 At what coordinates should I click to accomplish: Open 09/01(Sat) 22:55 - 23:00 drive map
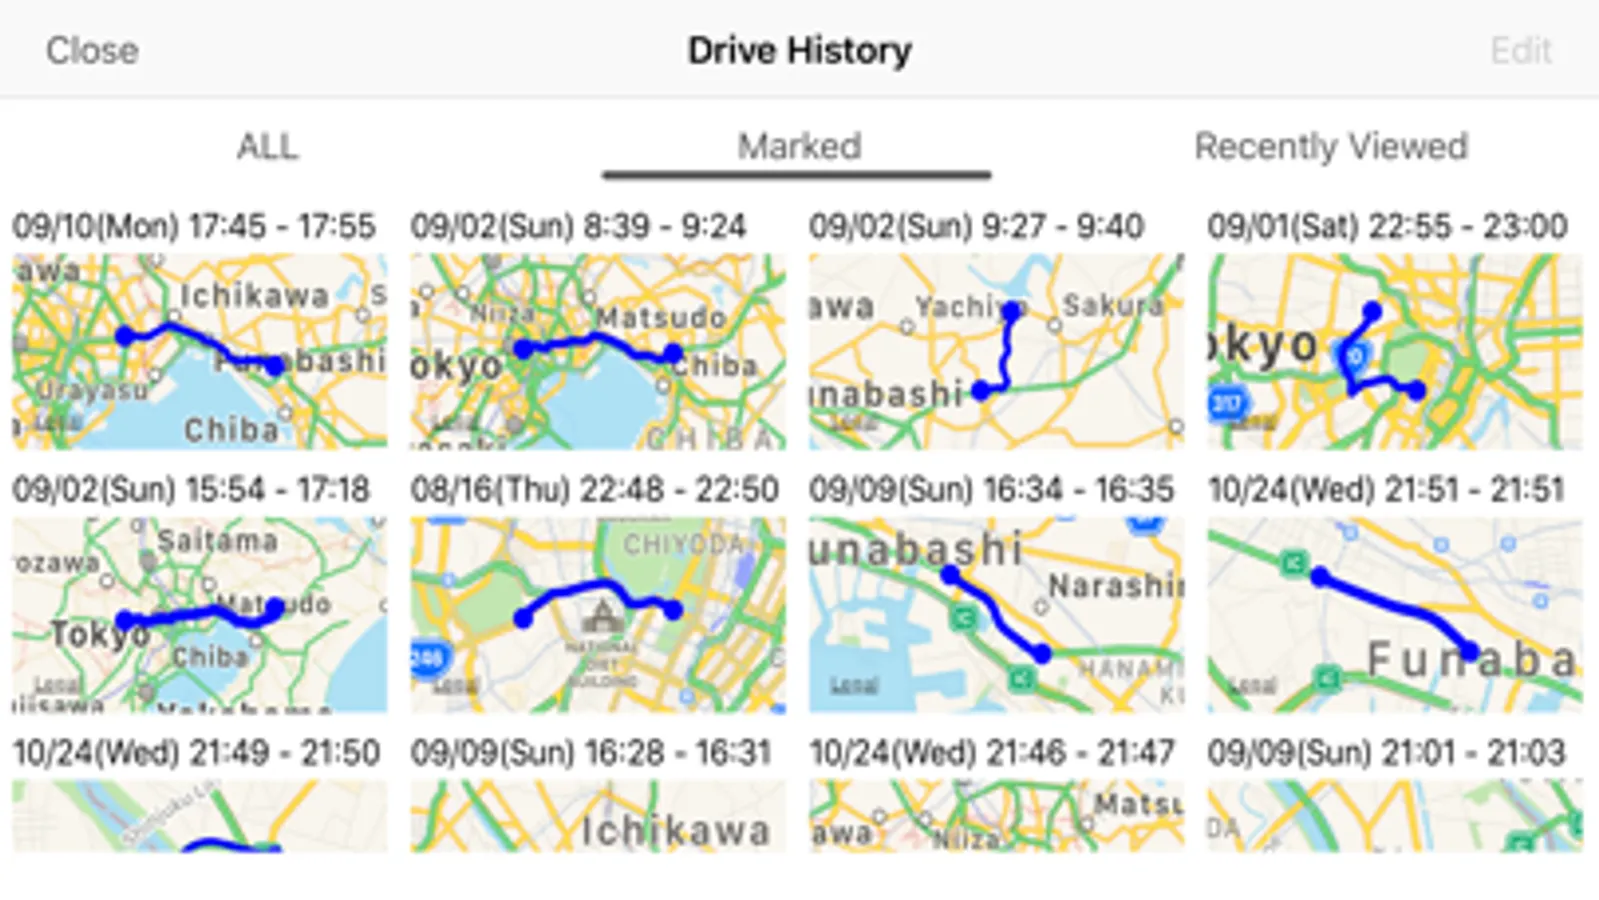click(1395, 351)
